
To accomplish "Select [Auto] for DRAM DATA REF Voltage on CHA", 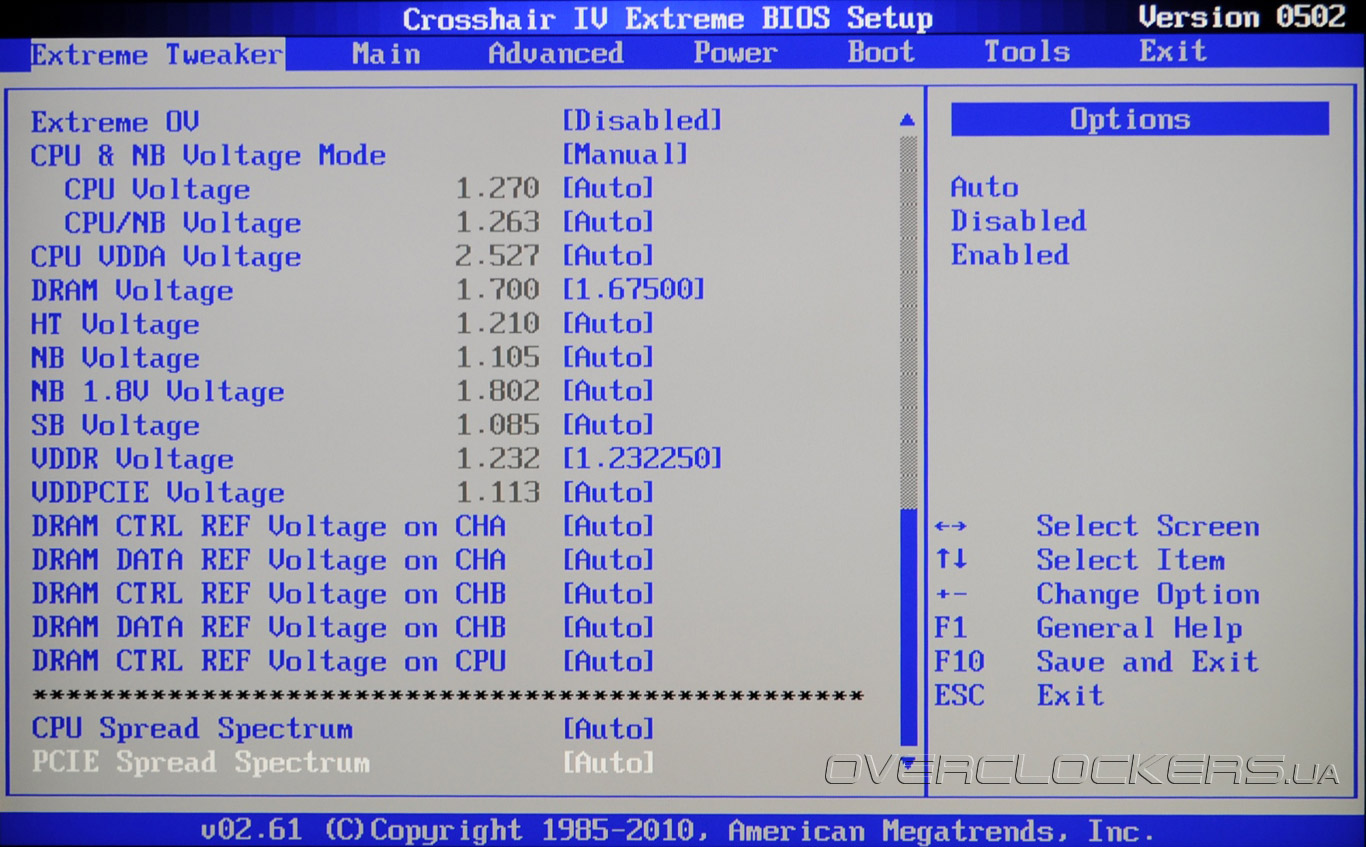I will click(x=608, y=560).
